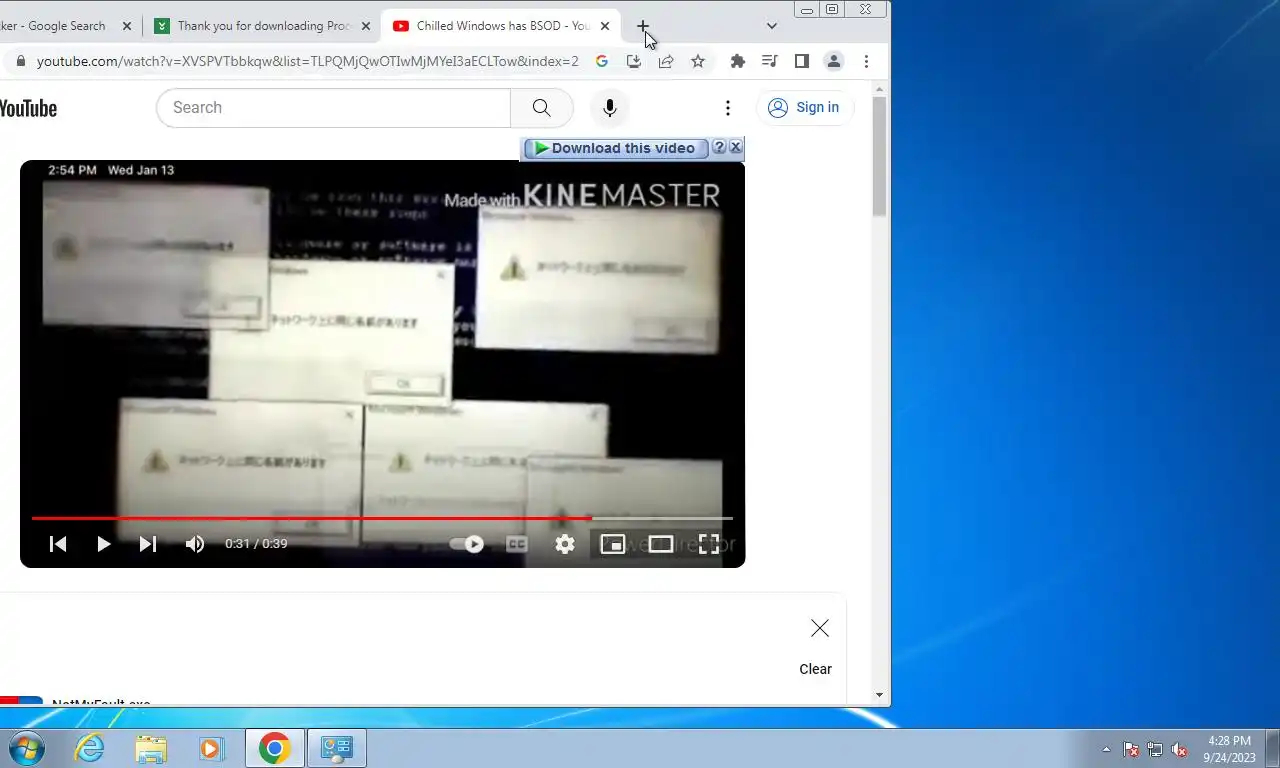1280x768 pixels.
Task: Click the YouTube URL address bar
Action: click(308, 61)
